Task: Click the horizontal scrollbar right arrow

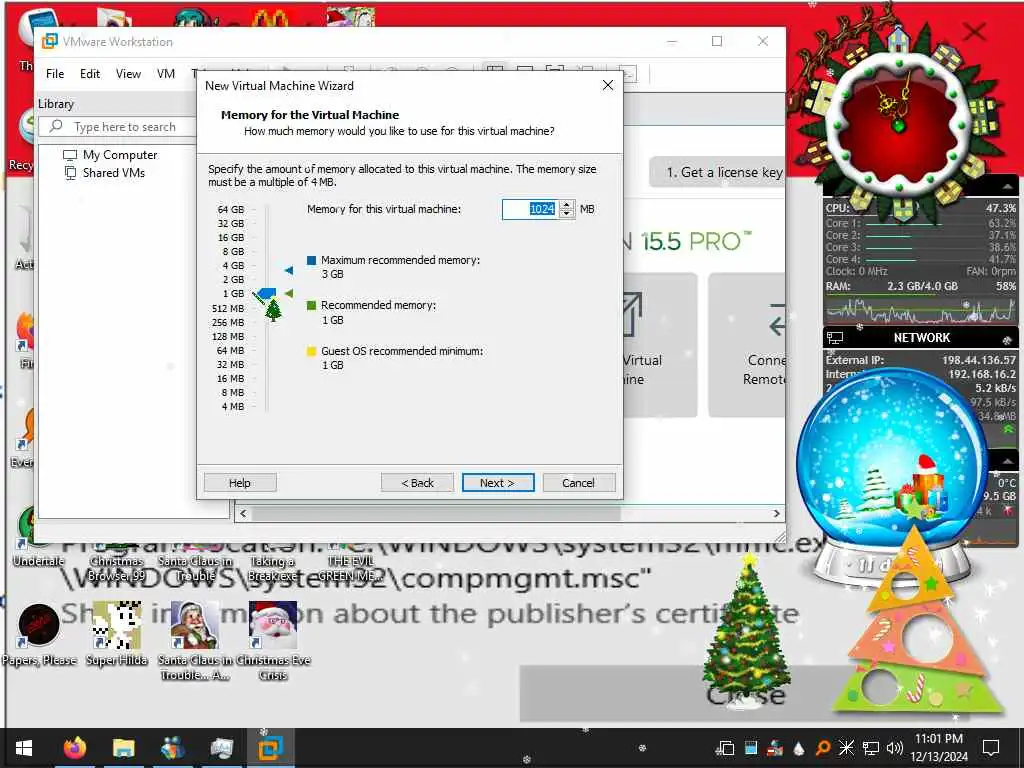Action: [776, 513]
